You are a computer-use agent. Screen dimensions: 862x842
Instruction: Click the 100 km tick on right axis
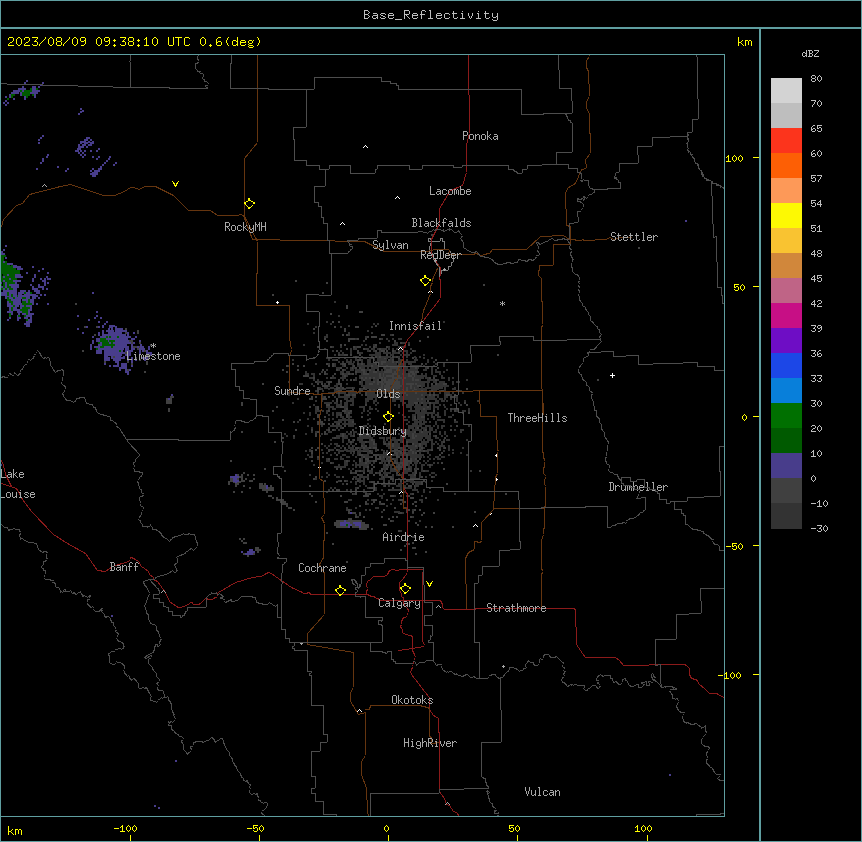click(734, 158)
